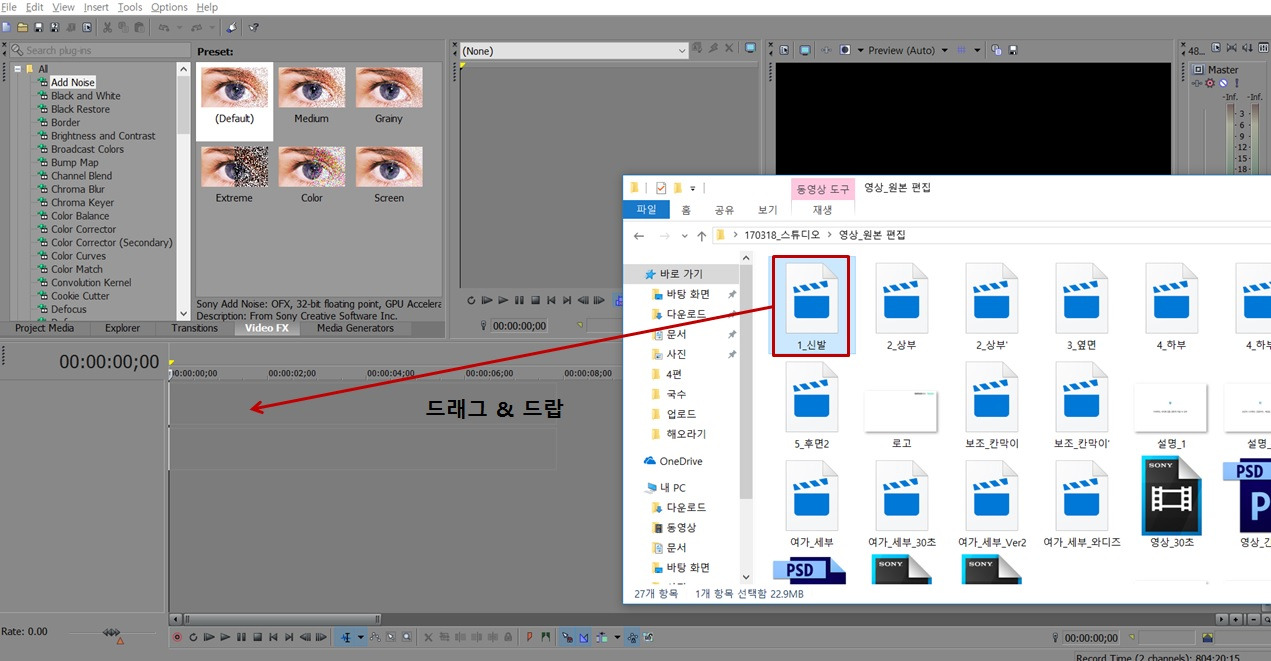The image size is (1271, 661).
Task: Click the plug-in list vertical scrollbar
Action: click(183, 190)
